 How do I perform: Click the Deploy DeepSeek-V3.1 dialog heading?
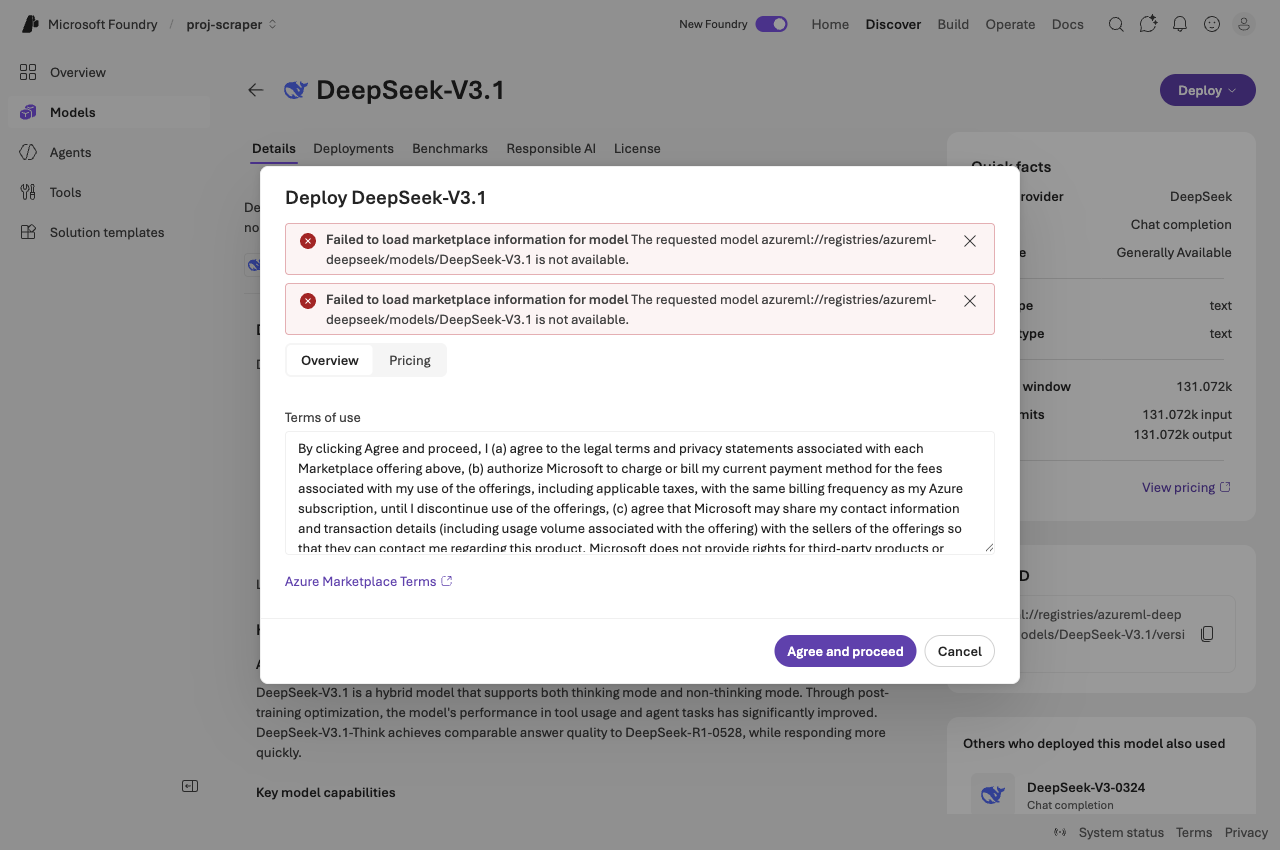pos(386,197)
